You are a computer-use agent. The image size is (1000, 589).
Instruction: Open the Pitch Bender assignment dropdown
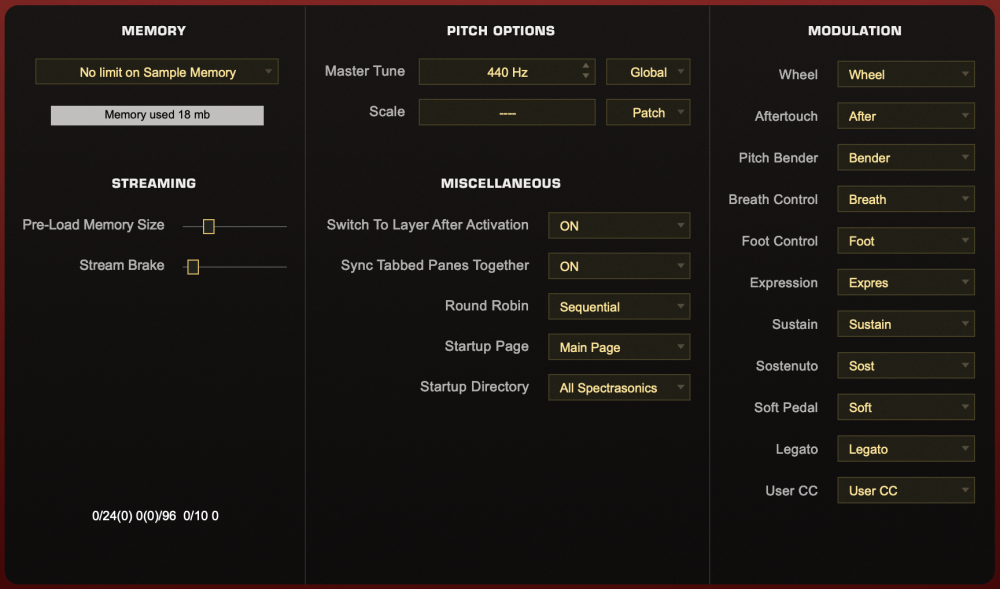(905, 158)
